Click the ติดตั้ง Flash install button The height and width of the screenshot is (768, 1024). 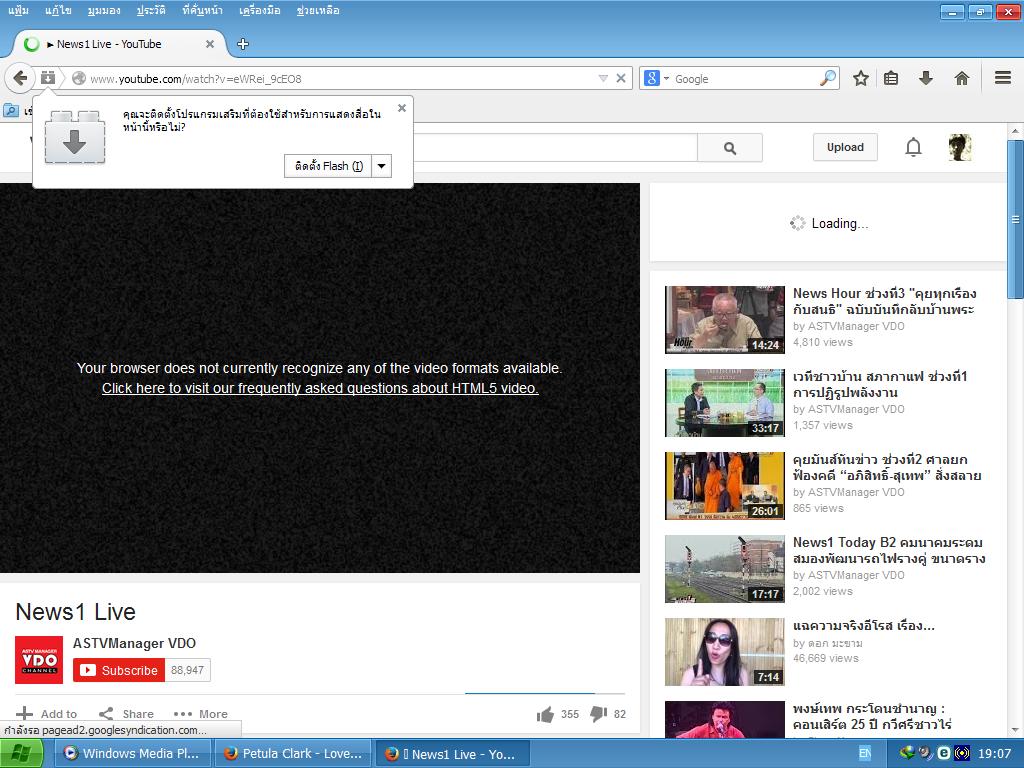click(328, 166)
